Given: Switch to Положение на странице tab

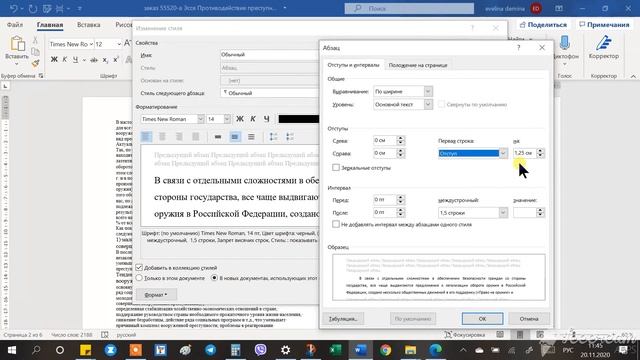Looking at the screenshot, I should coord(418,65).
